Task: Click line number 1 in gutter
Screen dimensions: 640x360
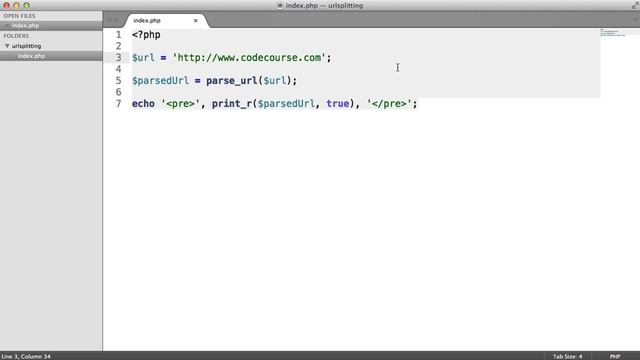Action: pyautogui.click(x=118, y=35)
